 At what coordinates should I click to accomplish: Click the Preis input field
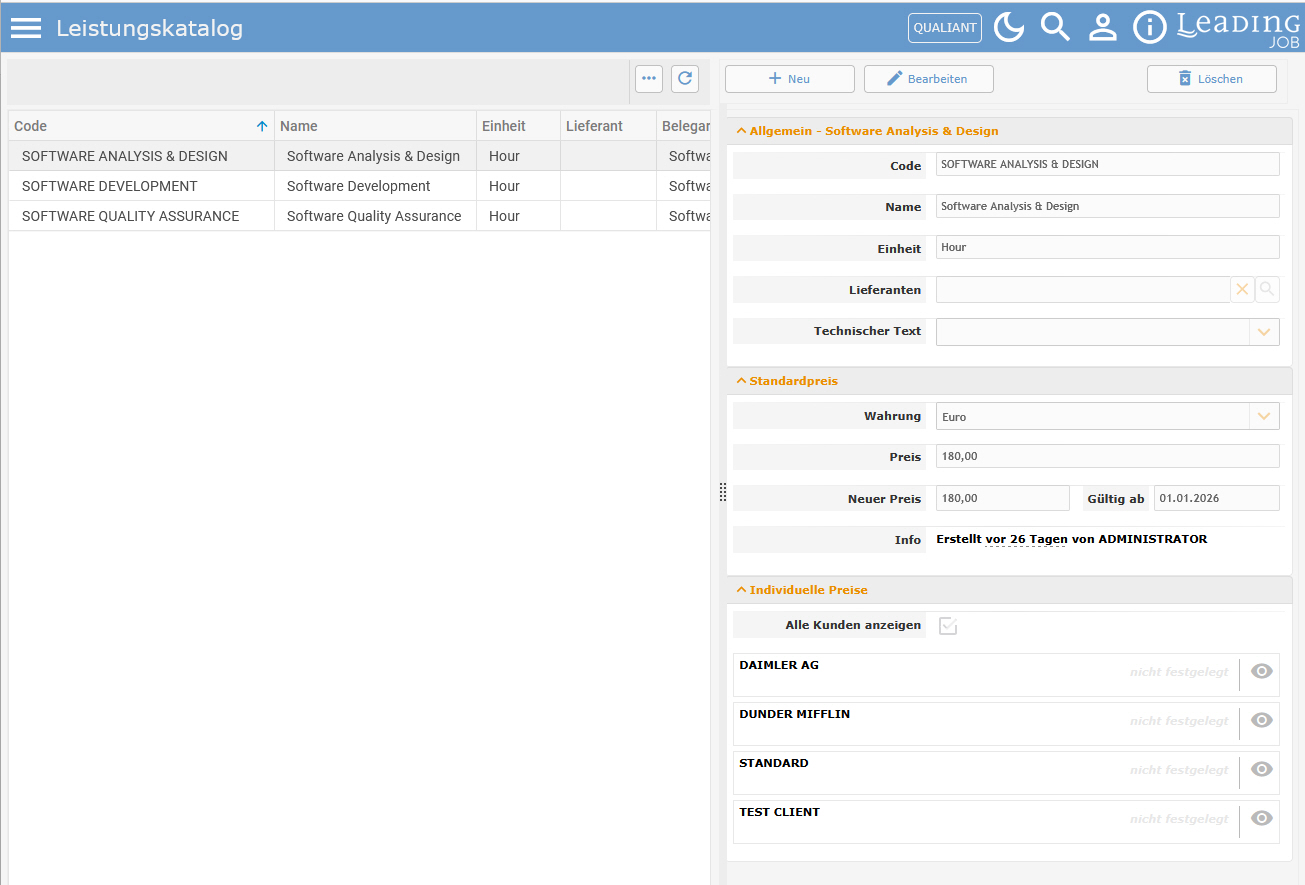click(x=1108, y=456)
